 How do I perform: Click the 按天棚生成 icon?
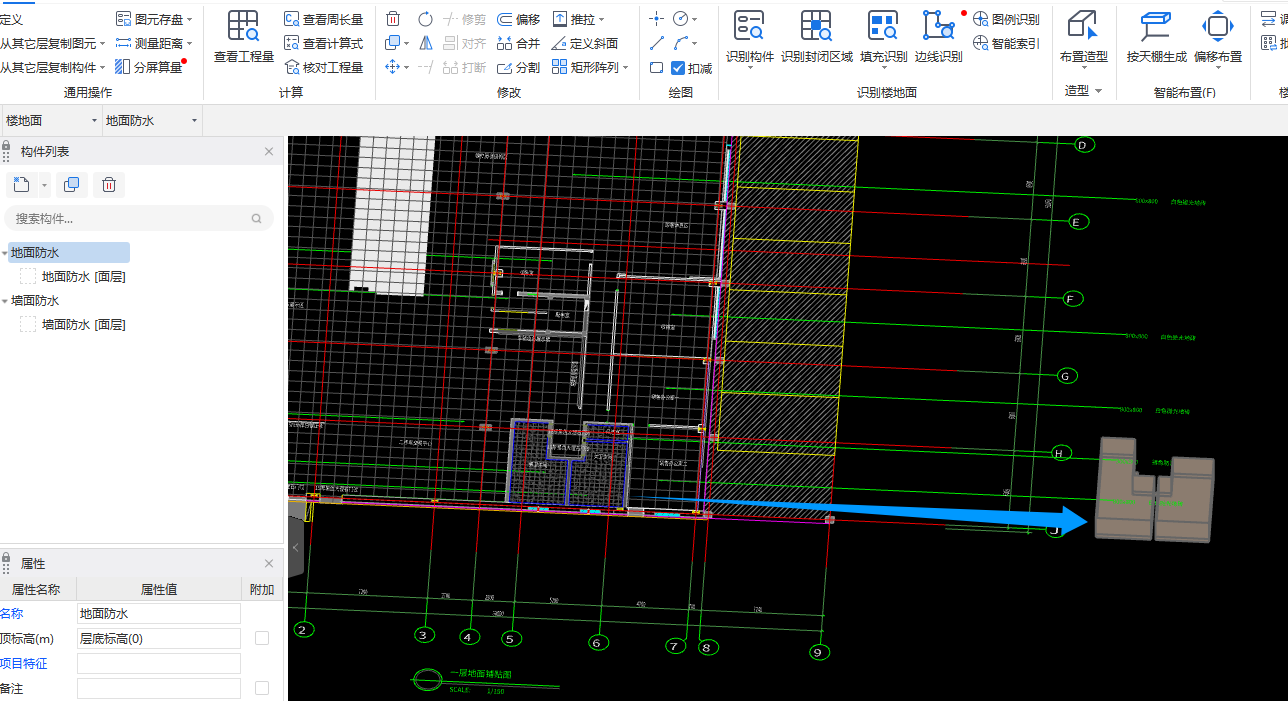coord(1156,26)
